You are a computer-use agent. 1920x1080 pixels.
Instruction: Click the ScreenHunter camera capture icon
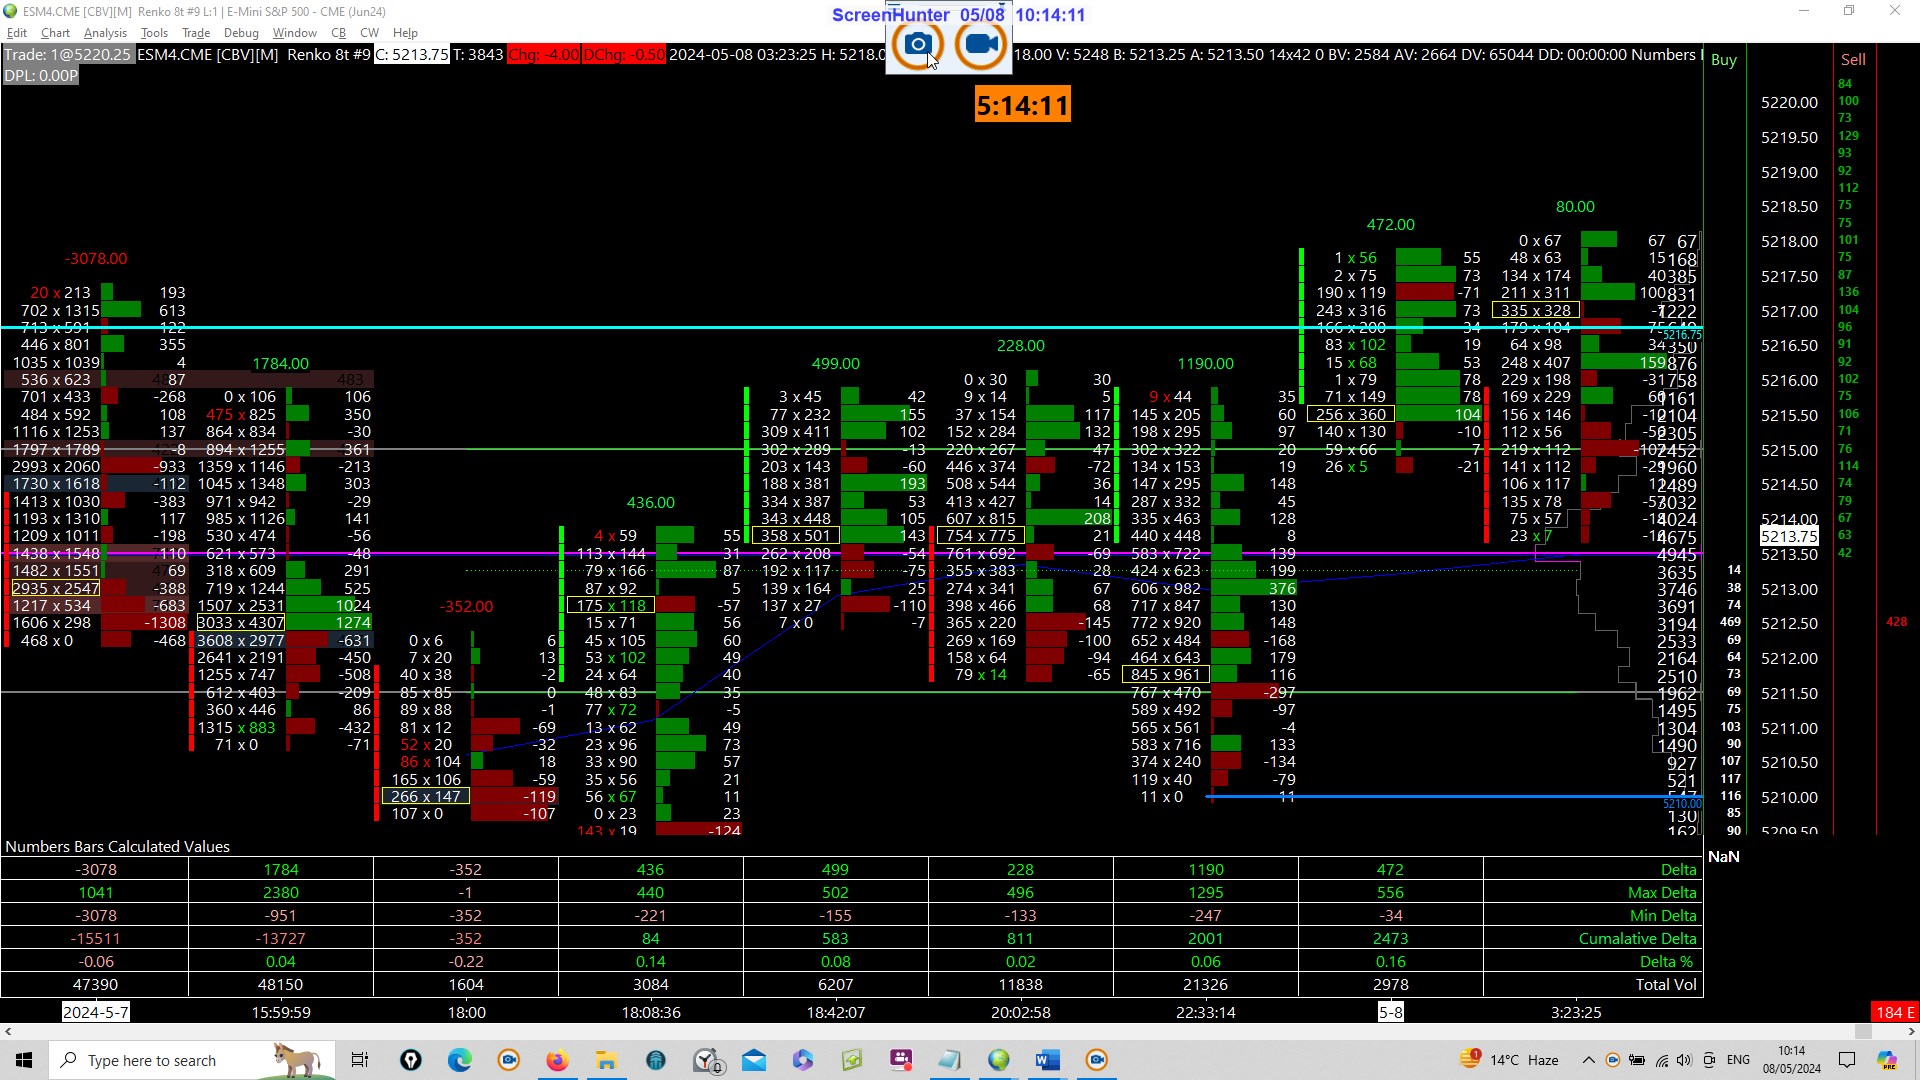click(x=917, y=45)
